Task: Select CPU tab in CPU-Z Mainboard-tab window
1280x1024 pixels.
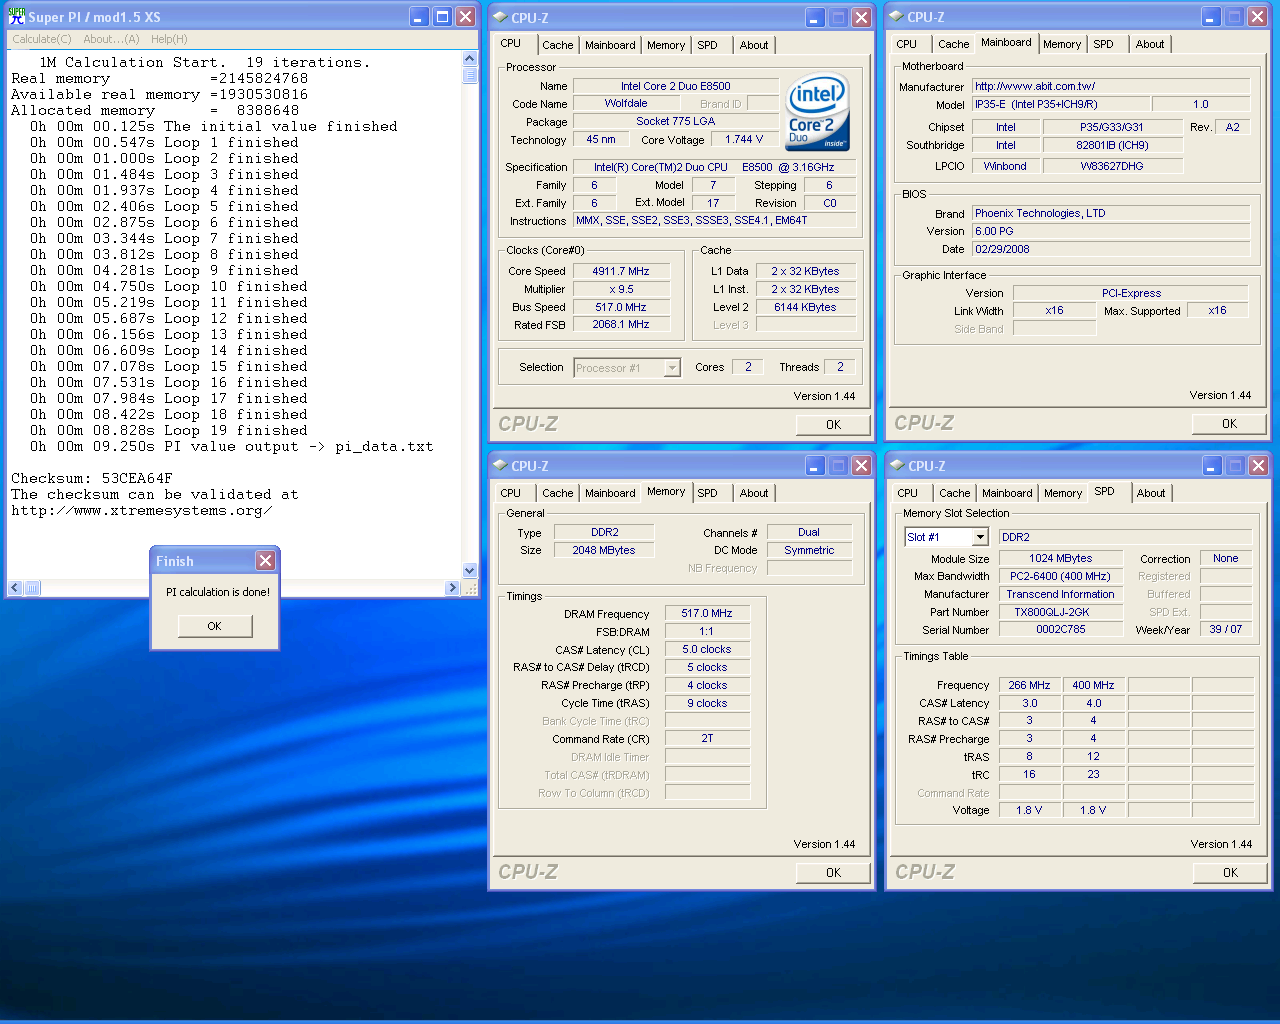Action: [907, 44]
